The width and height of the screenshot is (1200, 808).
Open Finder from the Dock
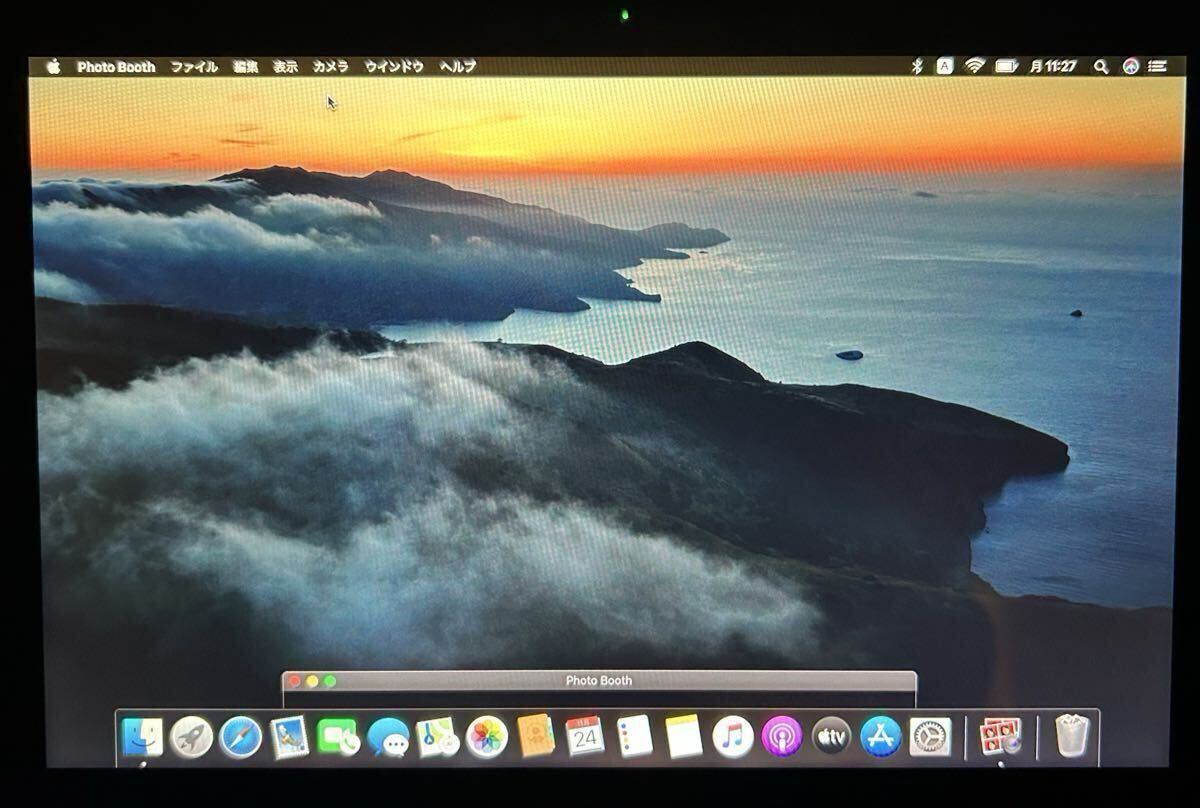click(142, 737)
